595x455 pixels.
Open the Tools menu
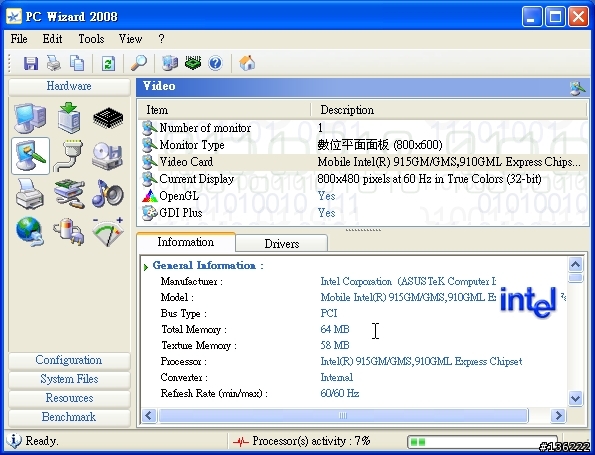tap(91, 39)
